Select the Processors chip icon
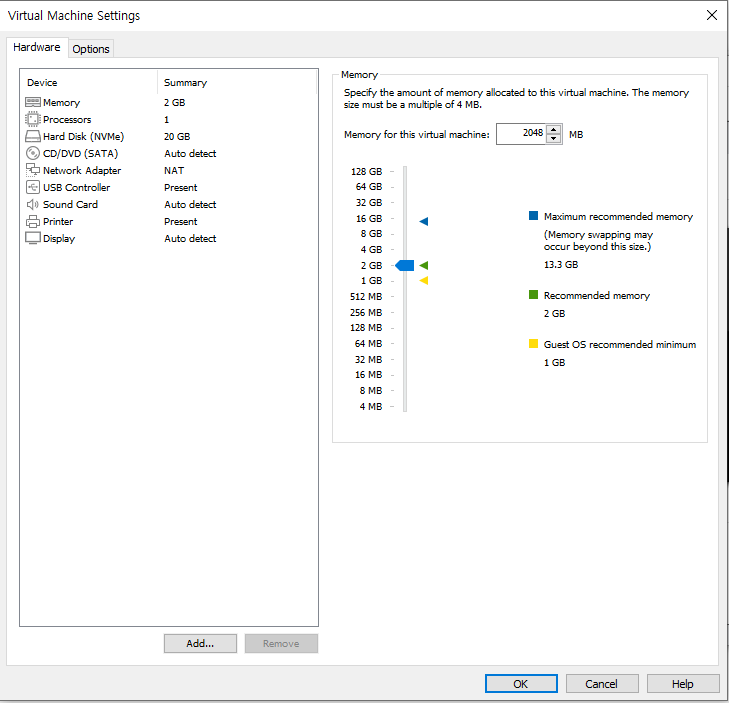This screenshot has height=703, width=729. (x=33, y=119)
